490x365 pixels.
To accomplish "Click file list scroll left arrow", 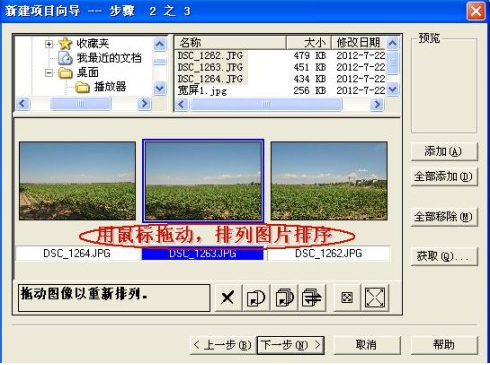I will pyautogui.click(x=182, y=104).
